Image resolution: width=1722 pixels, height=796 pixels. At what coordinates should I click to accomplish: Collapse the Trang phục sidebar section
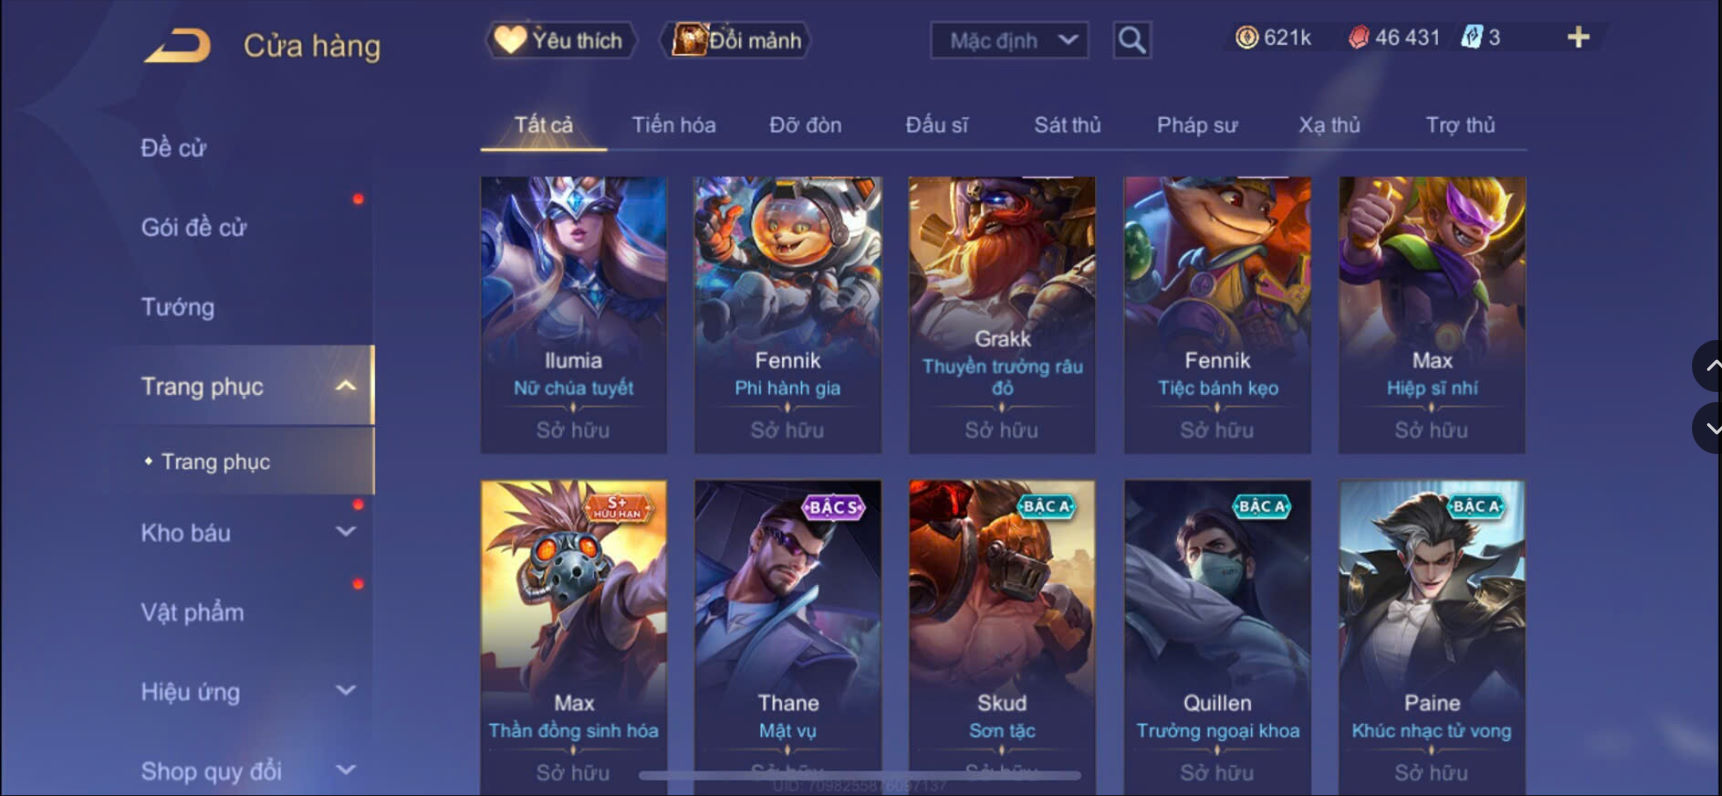point(346,386)
